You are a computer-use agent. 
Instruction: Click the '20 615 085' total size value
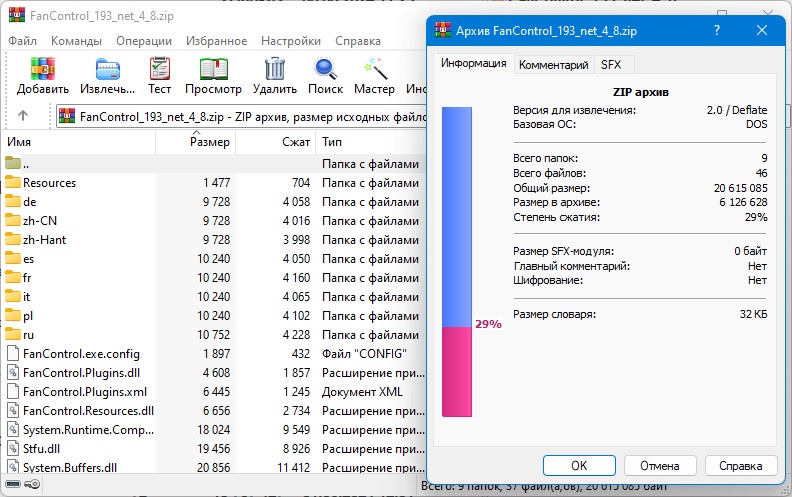pyautogui.click(x=740, y=188)
